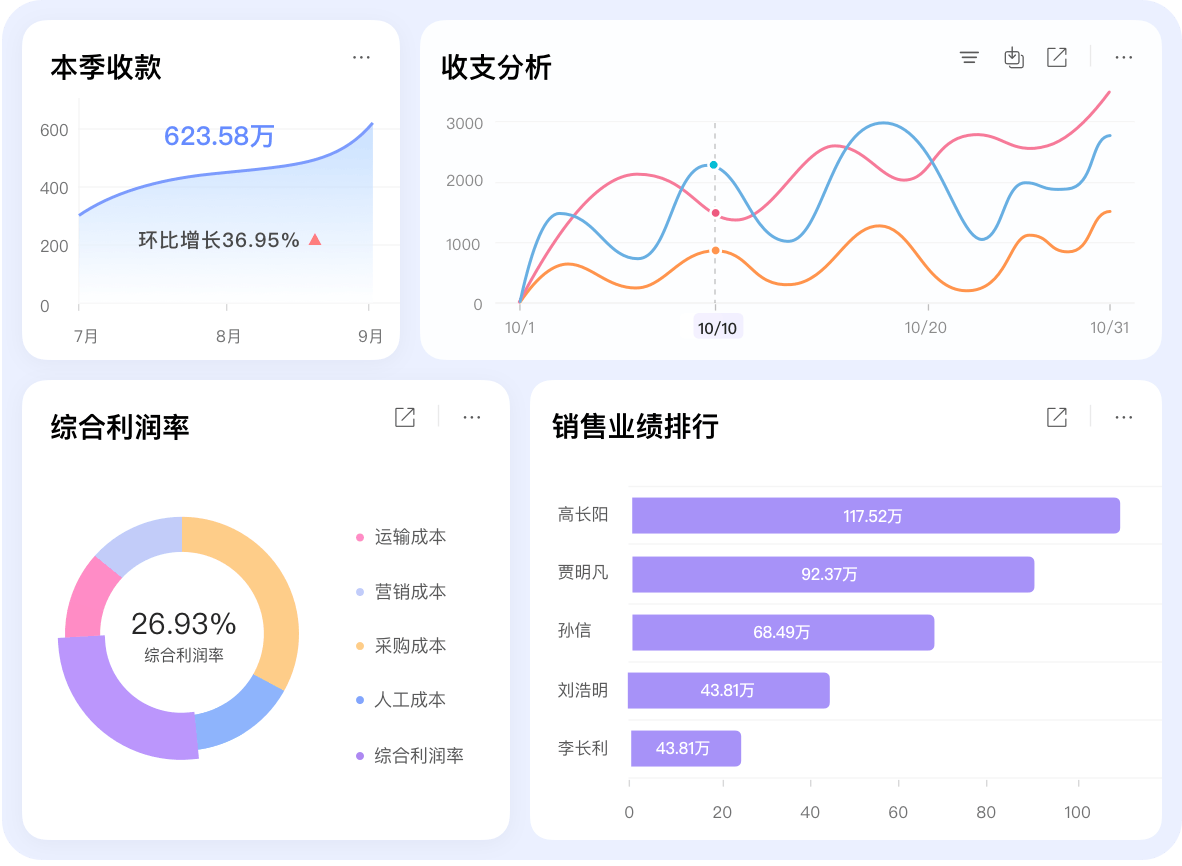Screen dimensions: 1182x866
Task: Open more options menu on 销售业绩排行 card
Action: point(1123,417)
